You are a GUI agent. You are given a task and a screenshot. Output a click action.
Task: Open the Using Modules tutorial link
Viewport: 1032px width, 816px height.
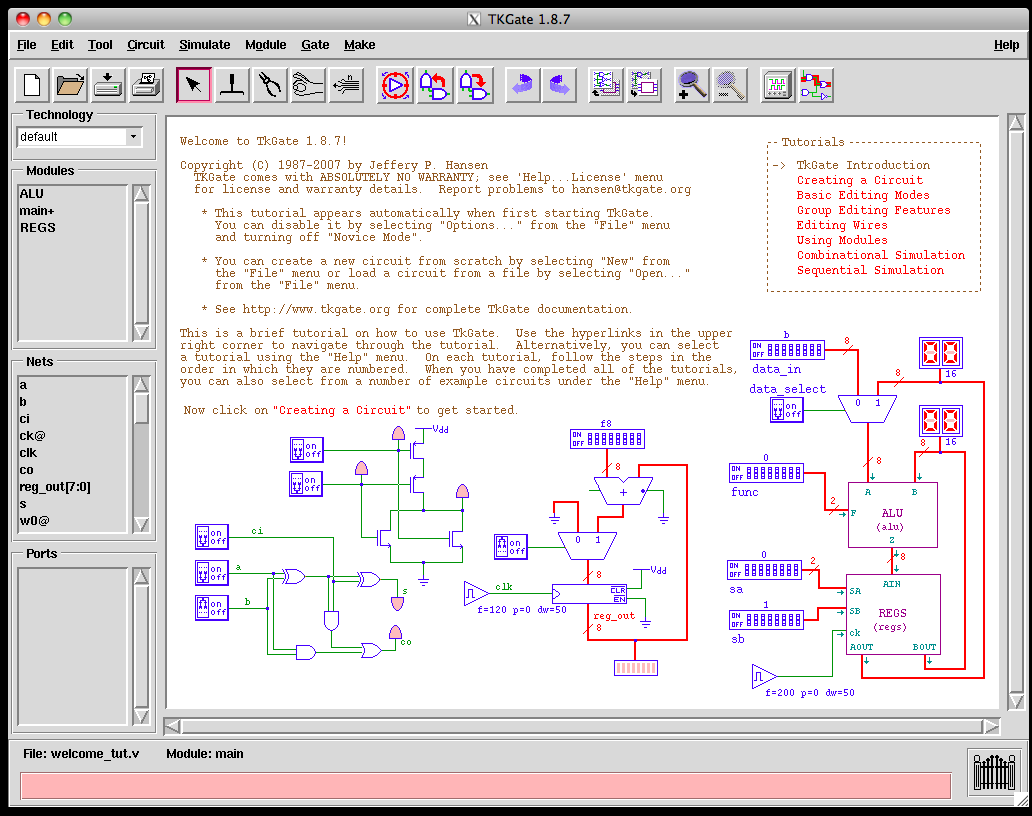pos(842,241)
